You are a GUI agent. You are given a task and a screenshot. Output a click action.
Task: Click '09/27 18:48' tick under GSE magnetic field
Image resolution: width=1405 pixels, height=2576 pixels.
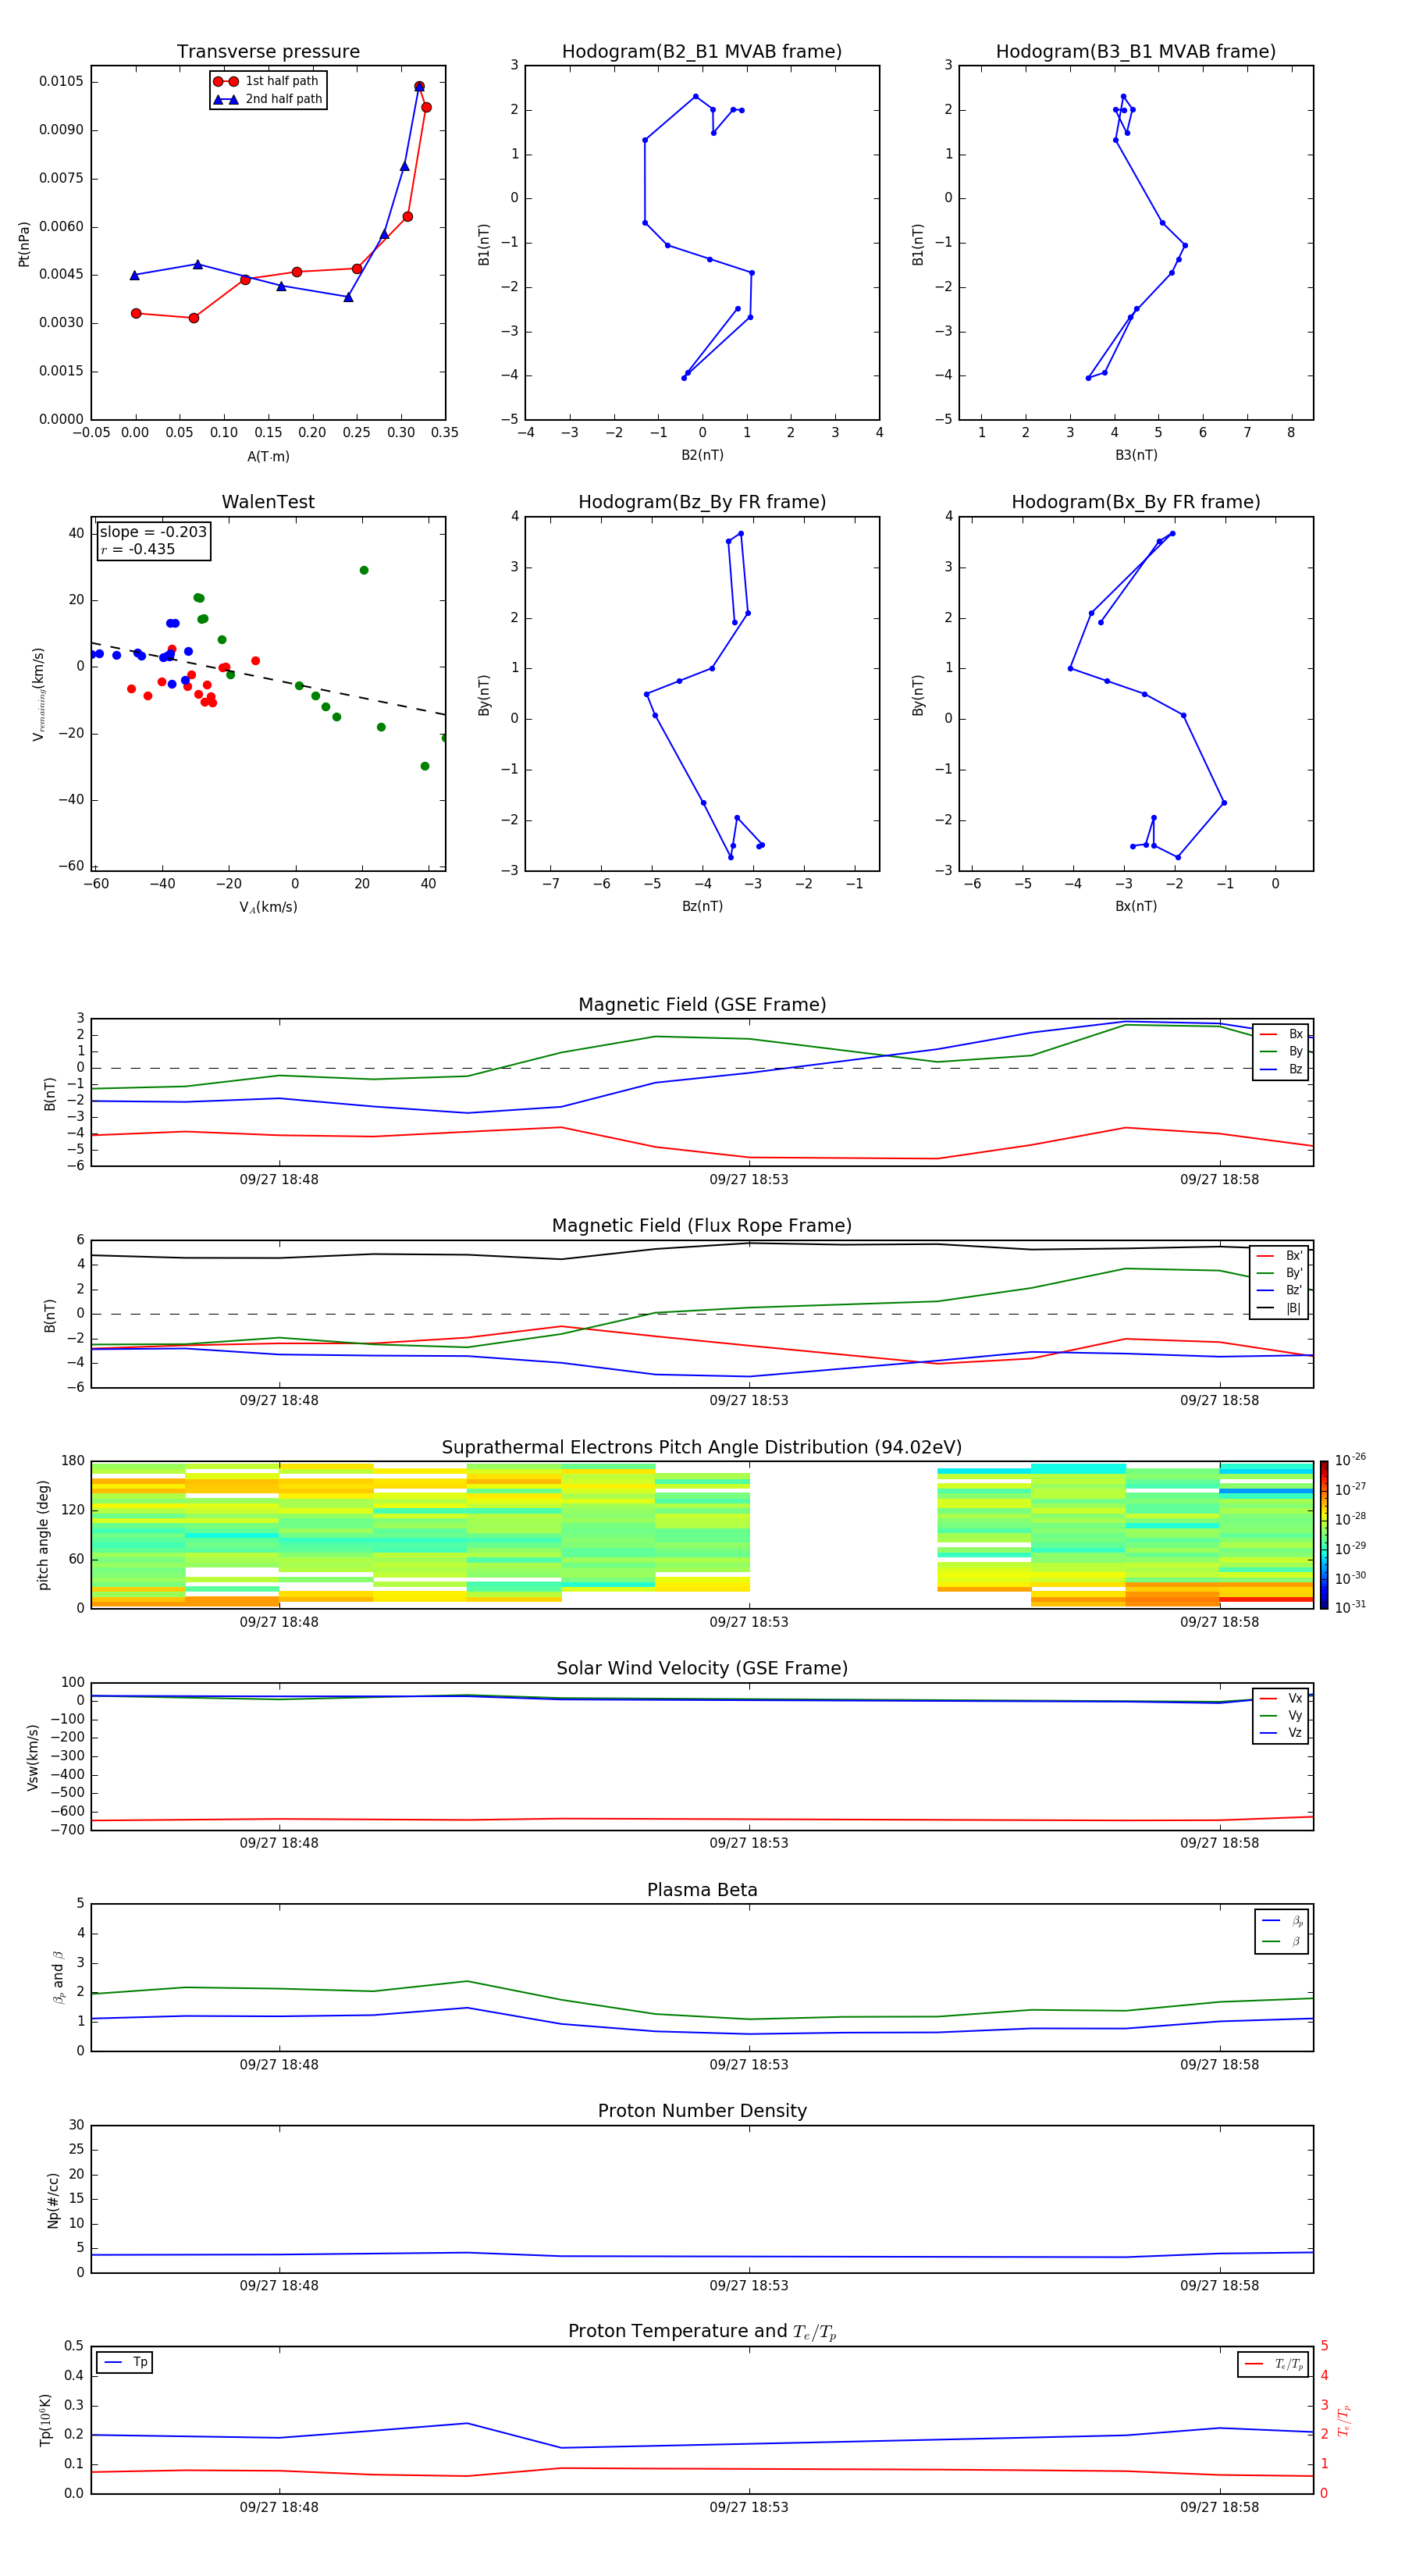(279, 1180)
